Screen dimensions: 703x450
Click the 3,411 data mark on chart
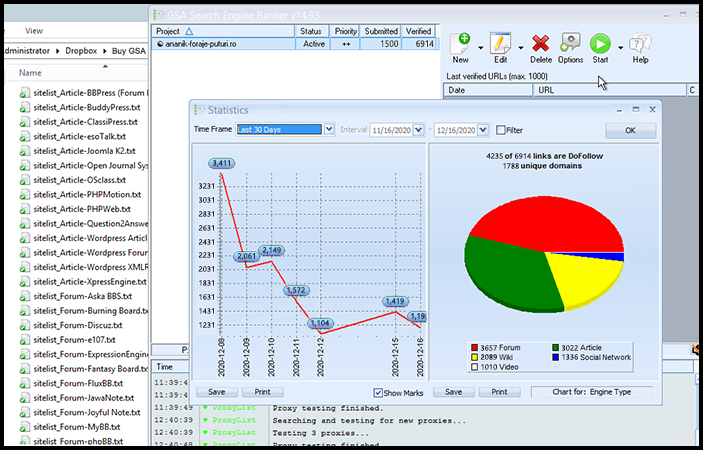[221, 164]
